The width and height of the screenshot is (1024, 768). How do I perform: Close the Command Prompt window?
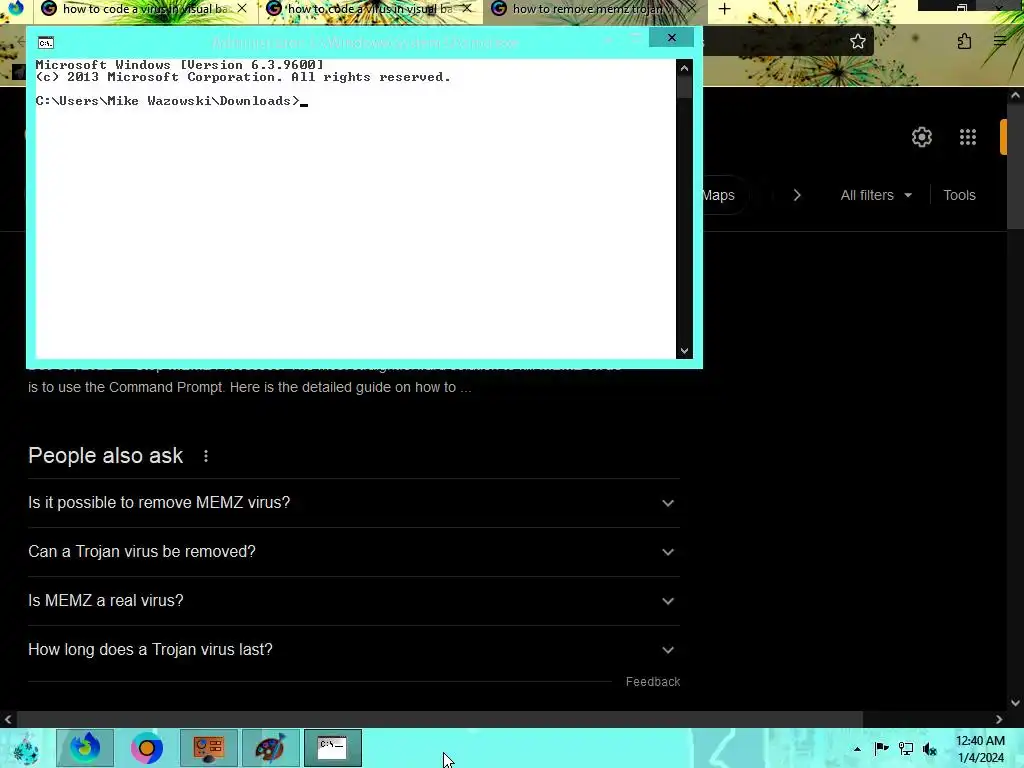tap(671, 37)
